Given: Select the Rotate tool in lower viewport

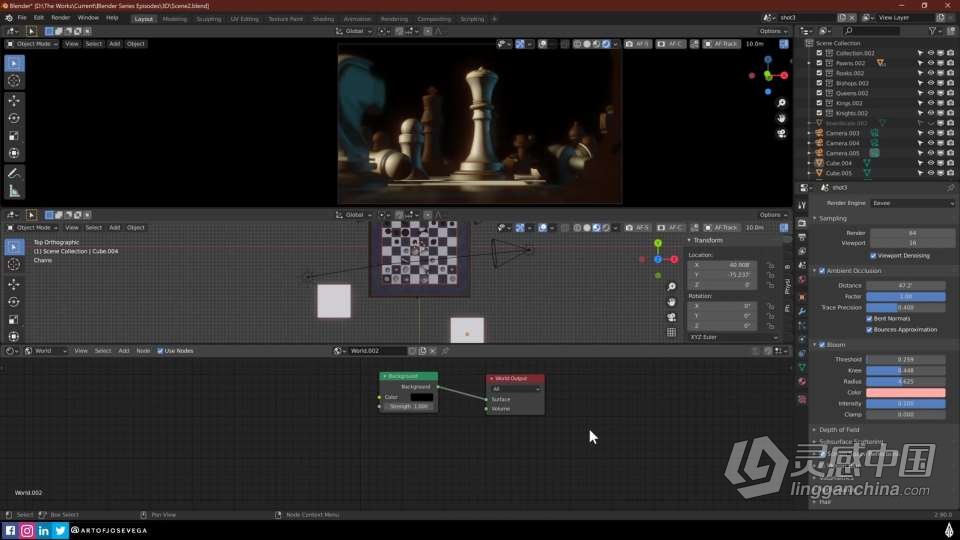Looking at the screenshot, I should 14,302.
